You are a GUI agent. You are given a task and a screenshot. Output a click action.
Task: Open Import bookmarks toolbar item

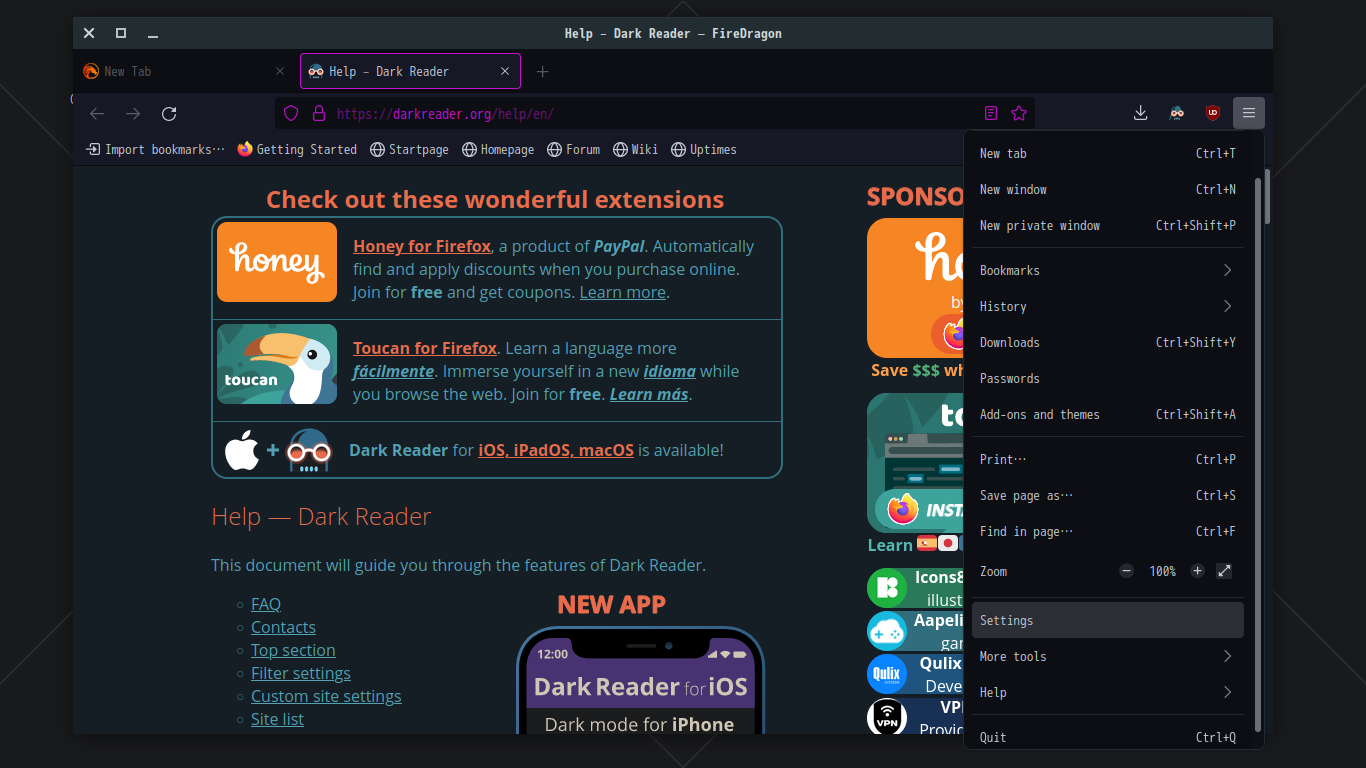[155, 149]
